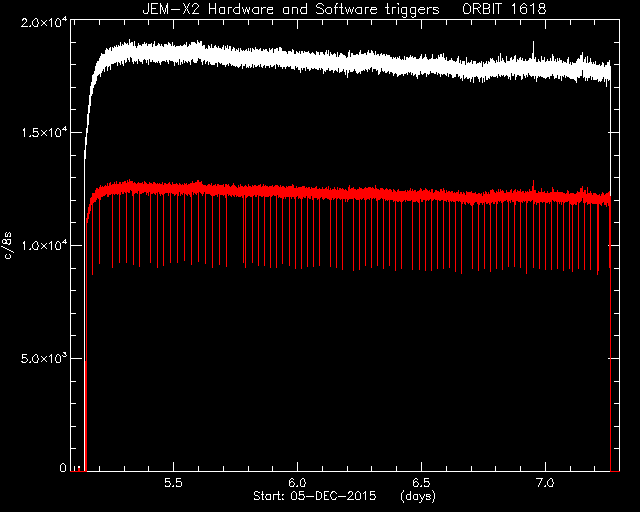Click the 0 label at y-axis origin
This screenshot has width=640, height=512.
click(x=63, y=467)
